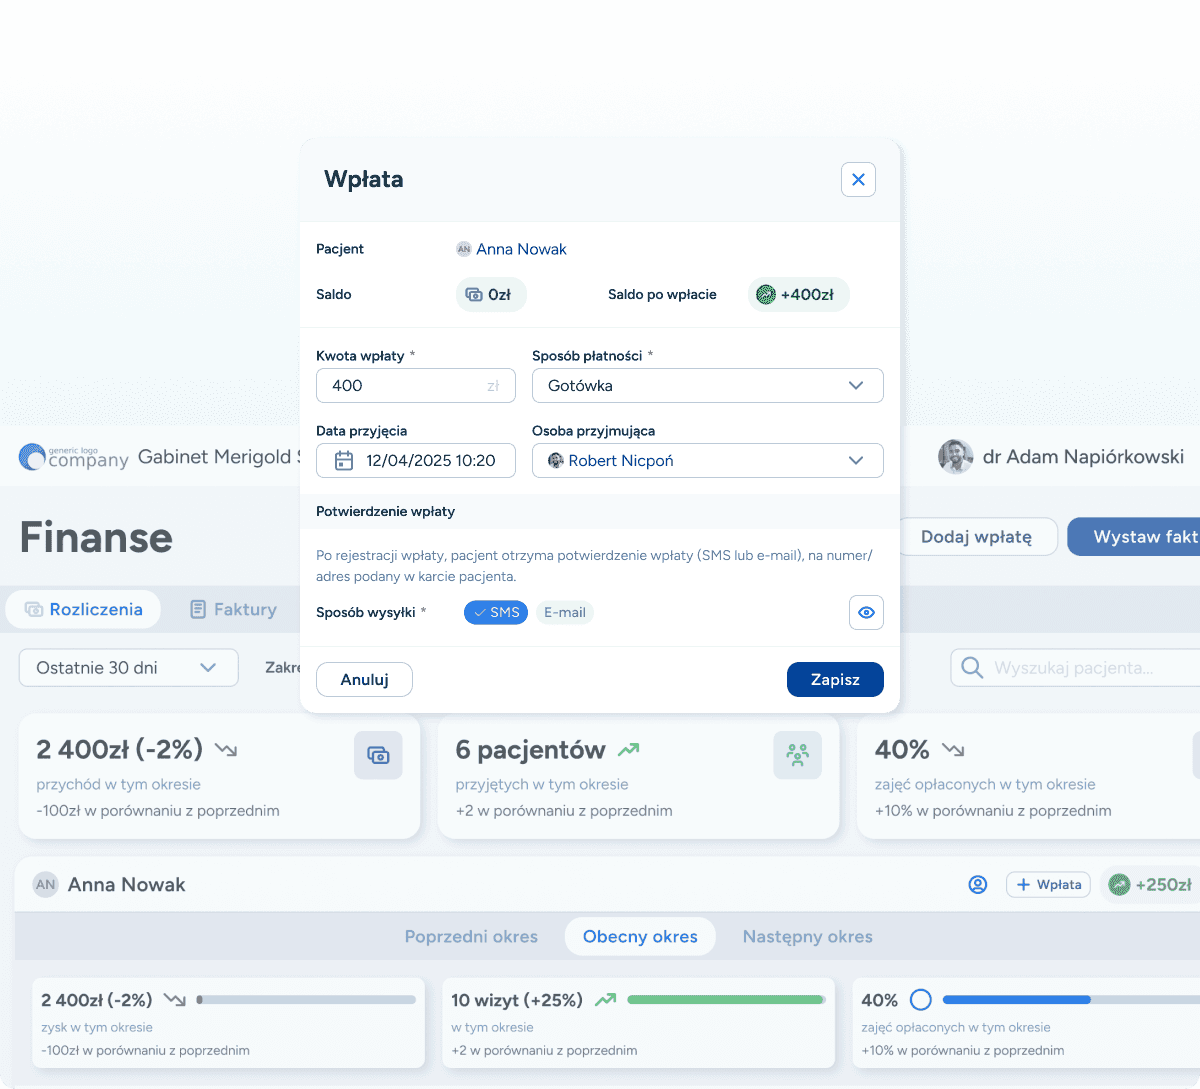Screen dimensions: 1200x1089
Task: Select E-mail as delivery method
Action: click(x=564, y=613)
